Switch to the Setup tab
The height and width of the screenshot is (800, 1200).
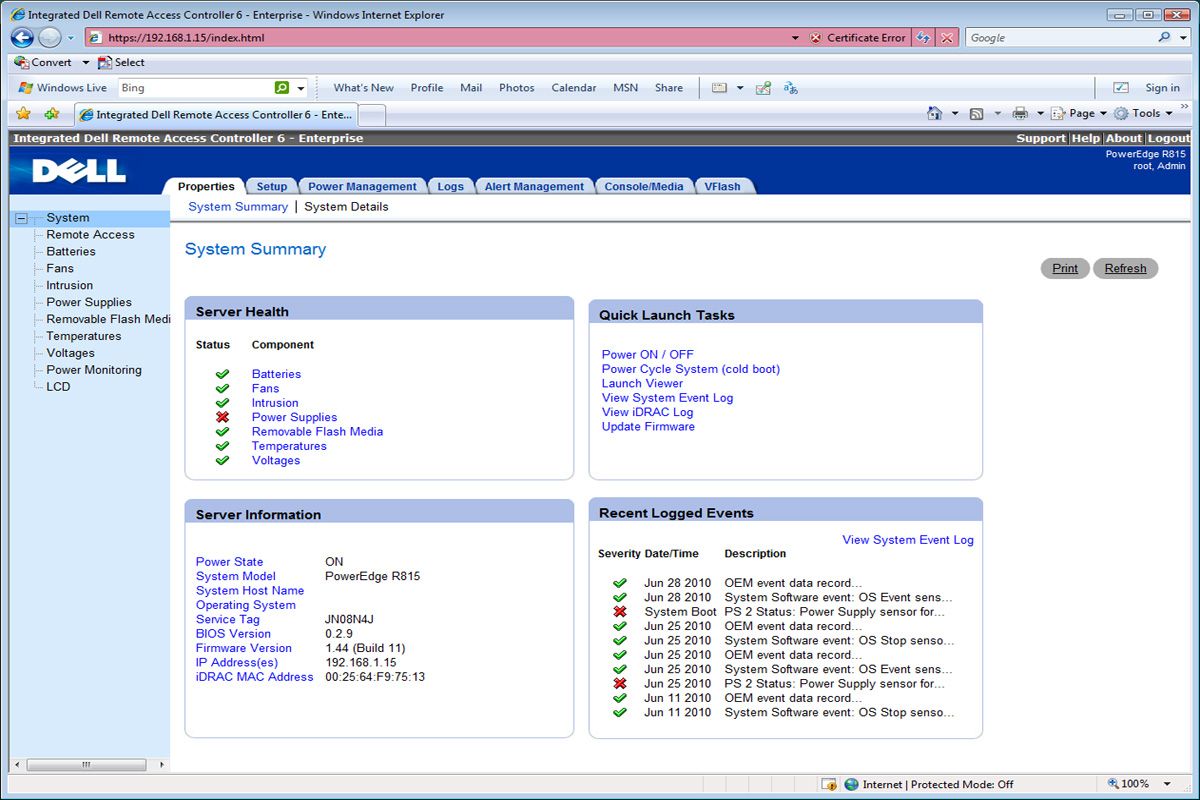point(271,186)
